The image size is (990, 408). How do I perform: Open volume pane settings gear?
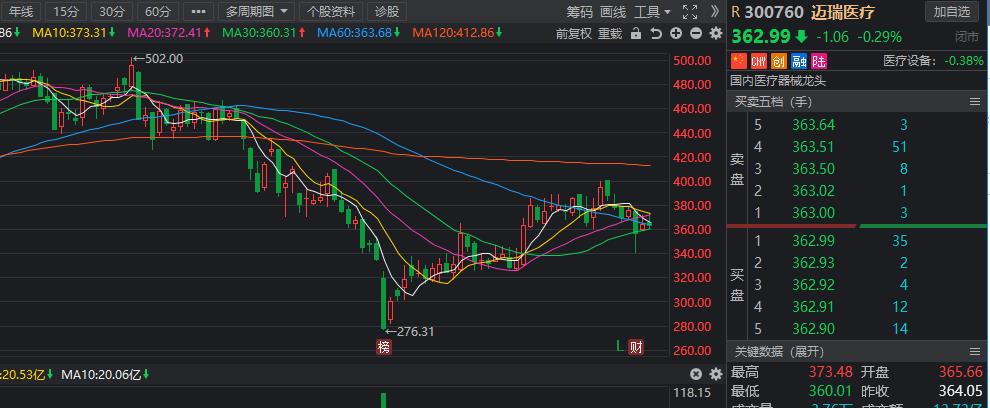tap(716, 374)
